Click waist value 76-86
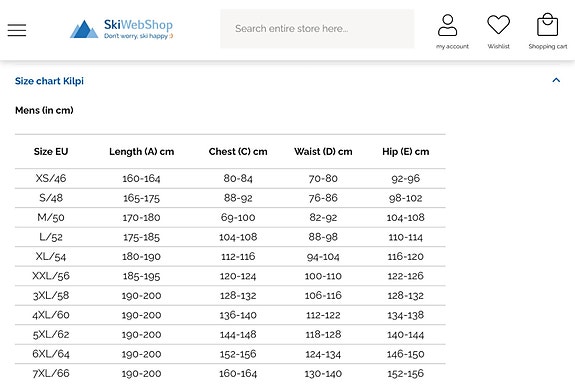 tap(323, 198)
